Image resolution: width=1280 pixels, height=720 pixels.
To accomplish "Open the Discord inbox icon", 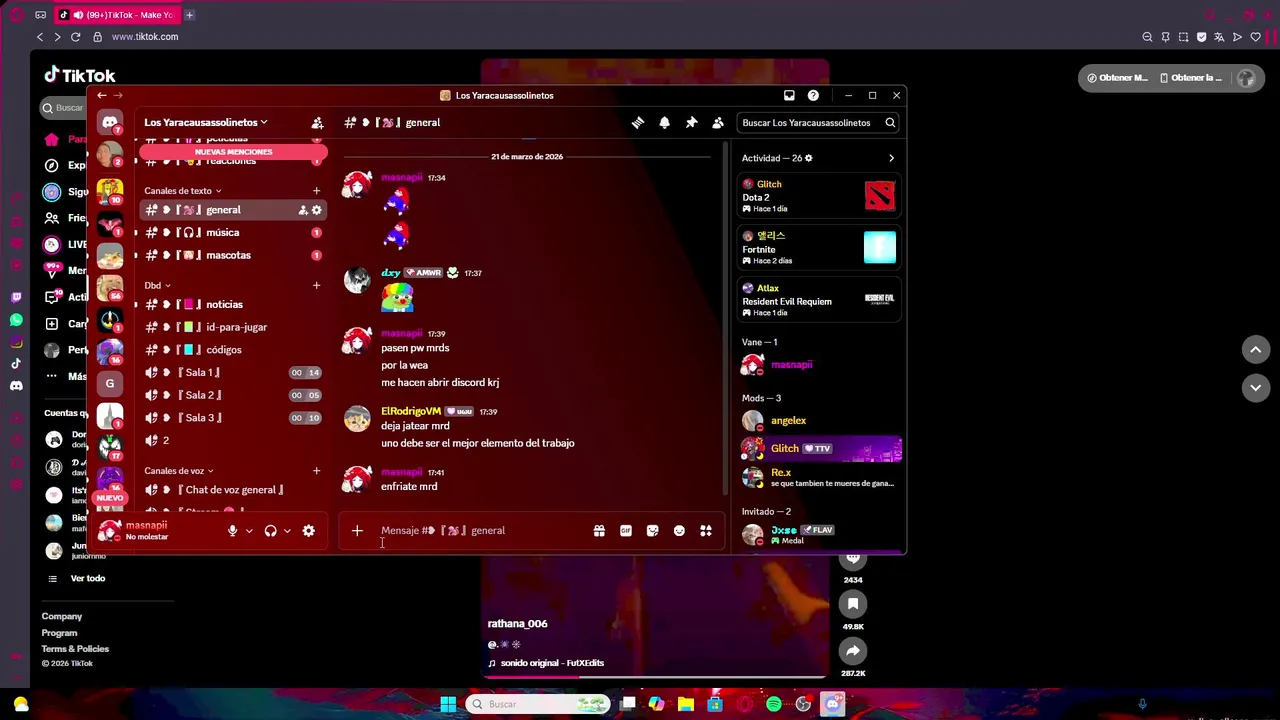I will 789,95.
